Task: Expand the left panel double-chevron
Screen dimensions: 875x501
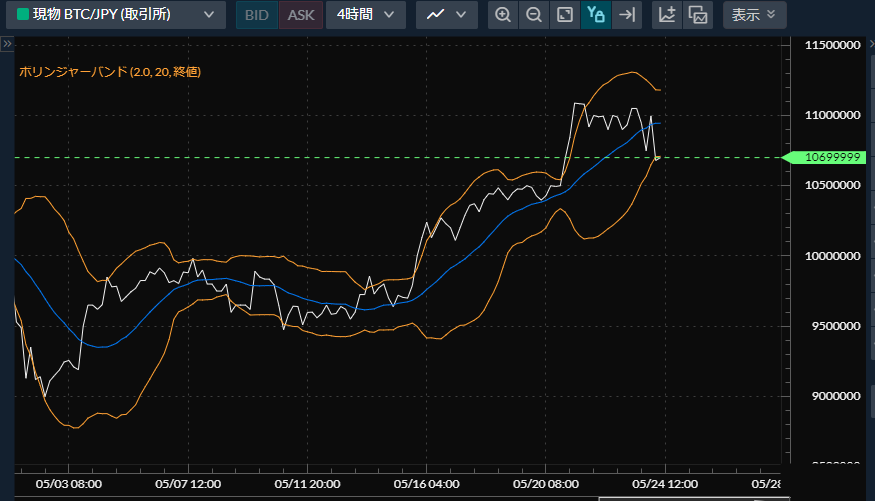Action: (x=7, y=44)
